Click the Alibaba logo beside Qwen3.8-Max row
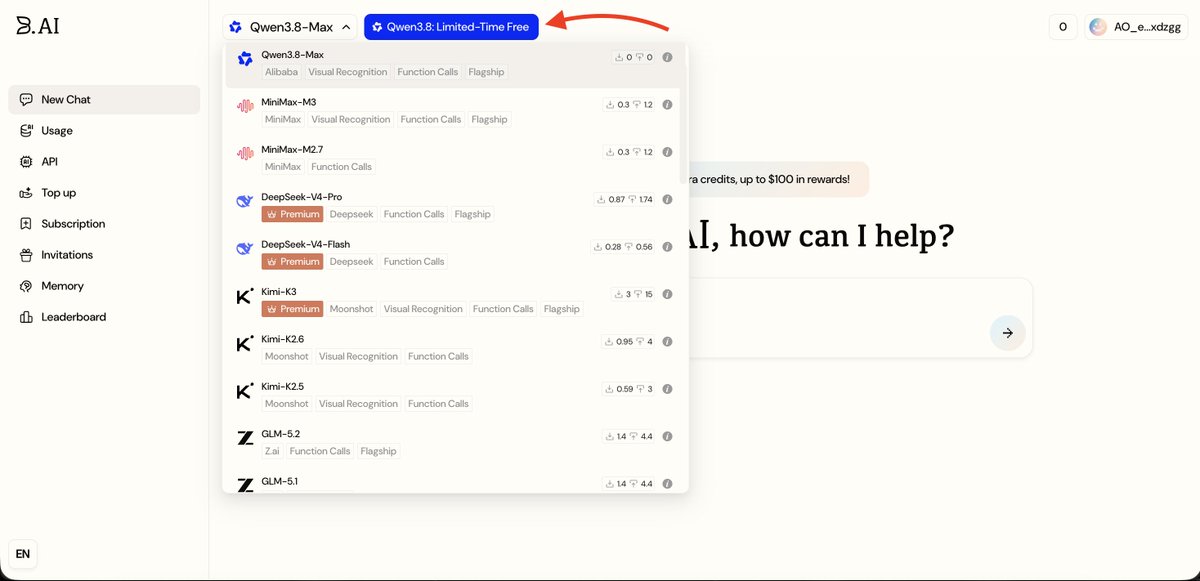The image size is (1200, 581). coord(244,59)
